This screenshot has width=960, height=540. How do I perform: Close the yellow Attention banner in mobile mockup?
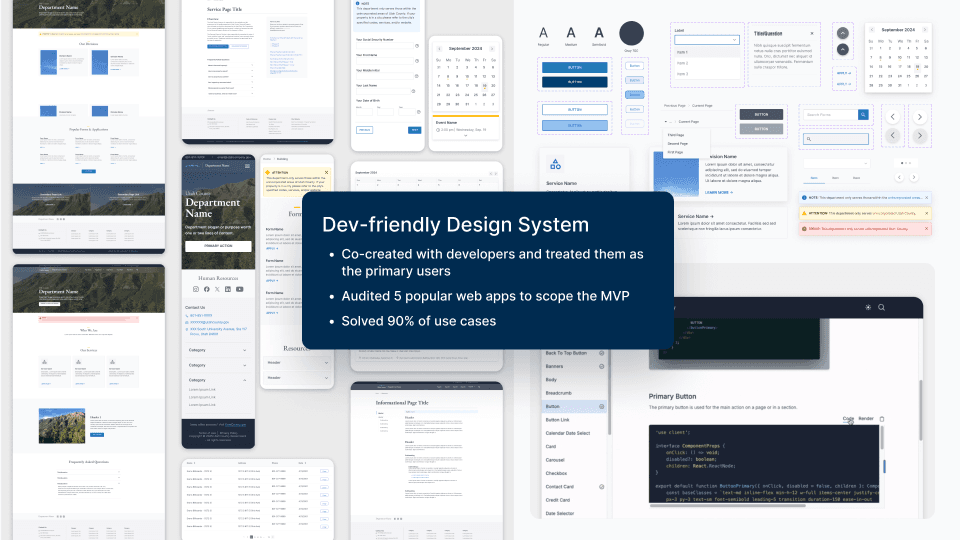[x=326, y=173]
